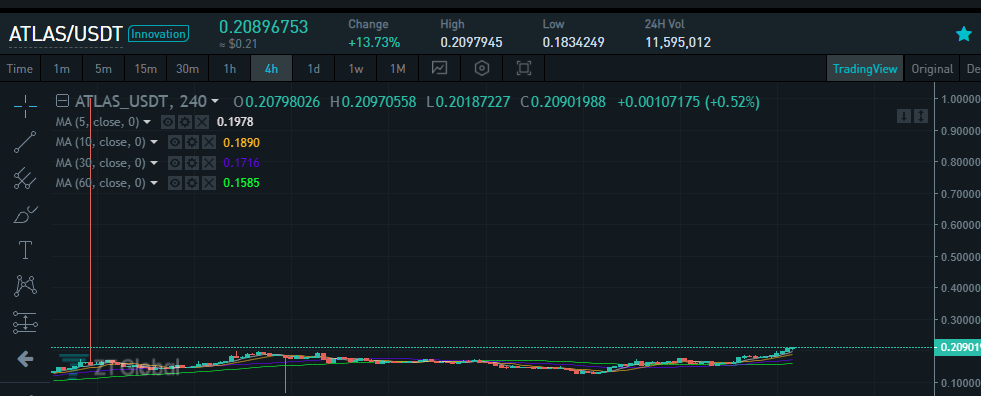Open settings for MA 60 indicator

click(x=192, y=183)
